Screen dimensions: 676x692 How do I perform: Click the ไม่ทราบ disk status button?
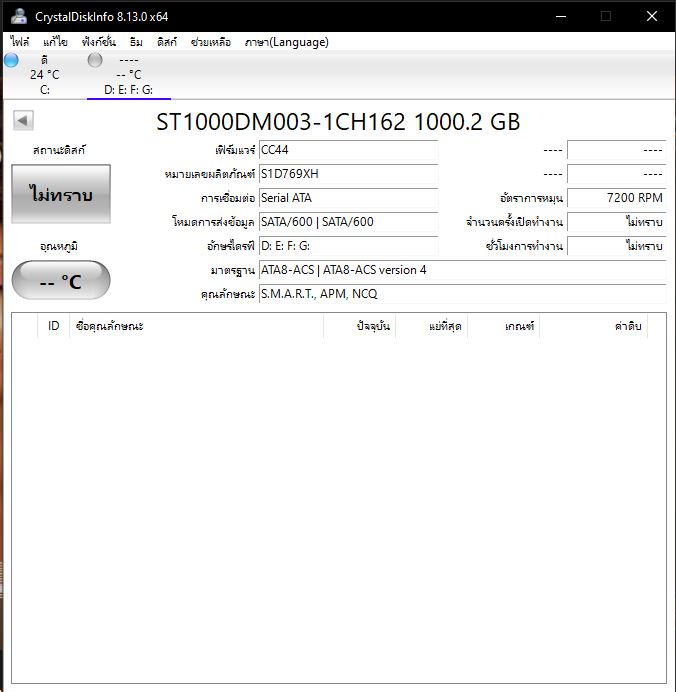61,194
